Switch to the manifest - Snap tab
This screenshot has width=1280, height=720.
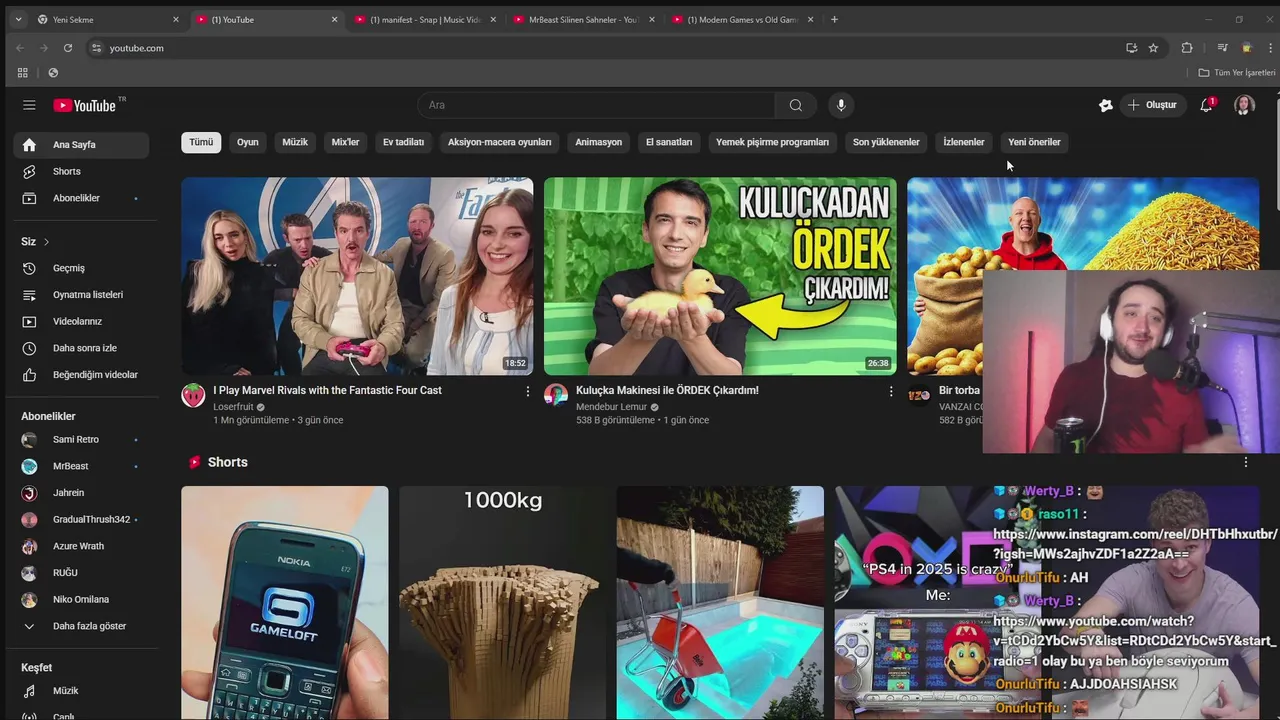click(424, 19)
